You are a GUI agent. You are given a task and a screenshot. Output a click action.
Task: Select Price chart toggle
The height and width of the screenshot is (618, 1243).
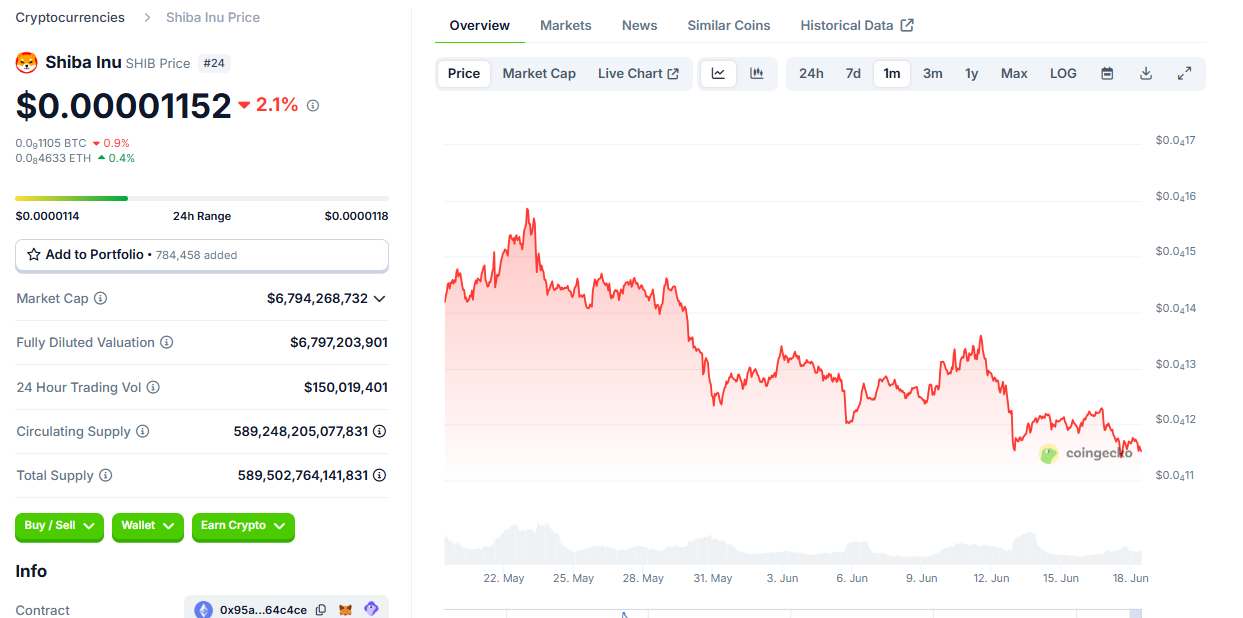(464, 73)
